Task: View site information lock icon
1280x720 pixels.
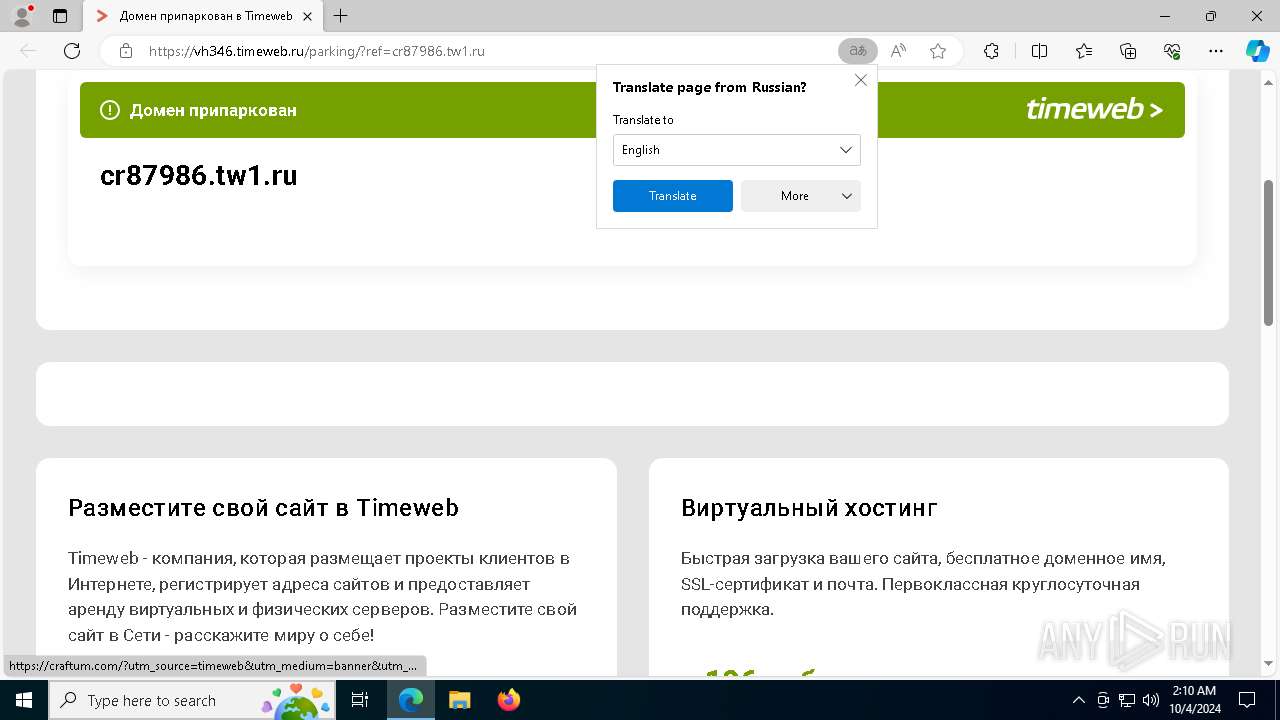Action: (x=126, y=51)
